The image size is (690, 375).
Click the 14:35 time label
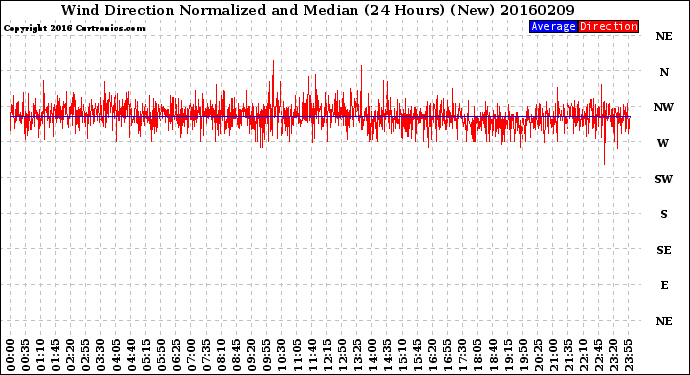point(387,355)
